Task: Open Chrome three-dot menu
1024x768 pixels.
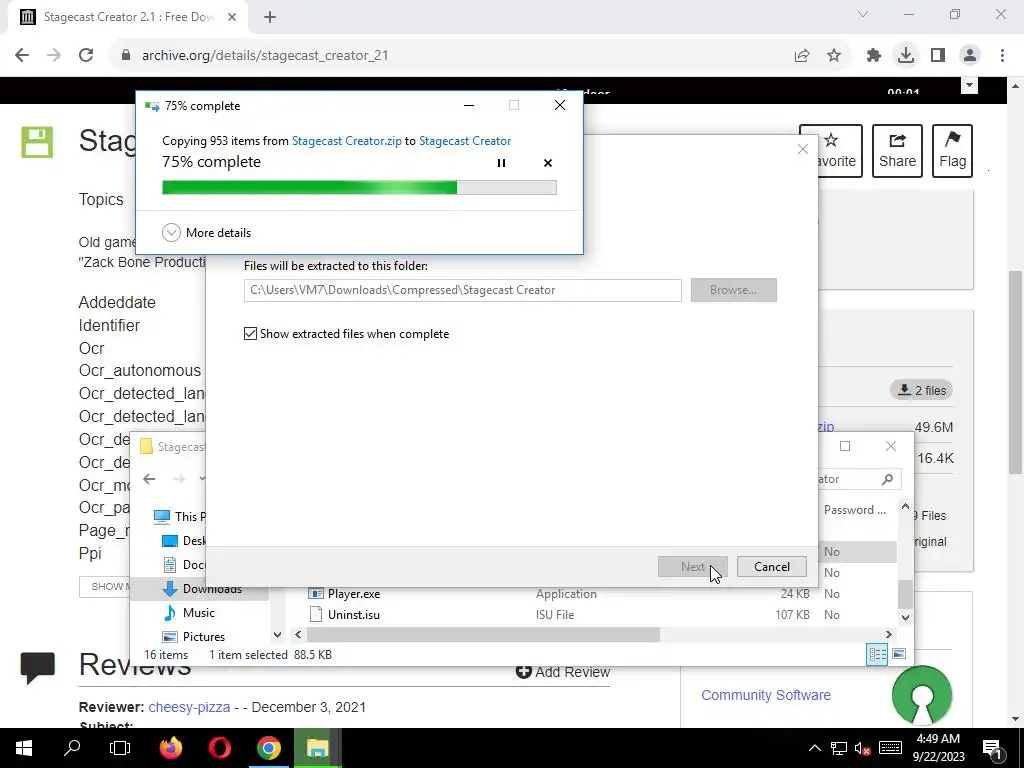Action: (x=1002, y=56)
